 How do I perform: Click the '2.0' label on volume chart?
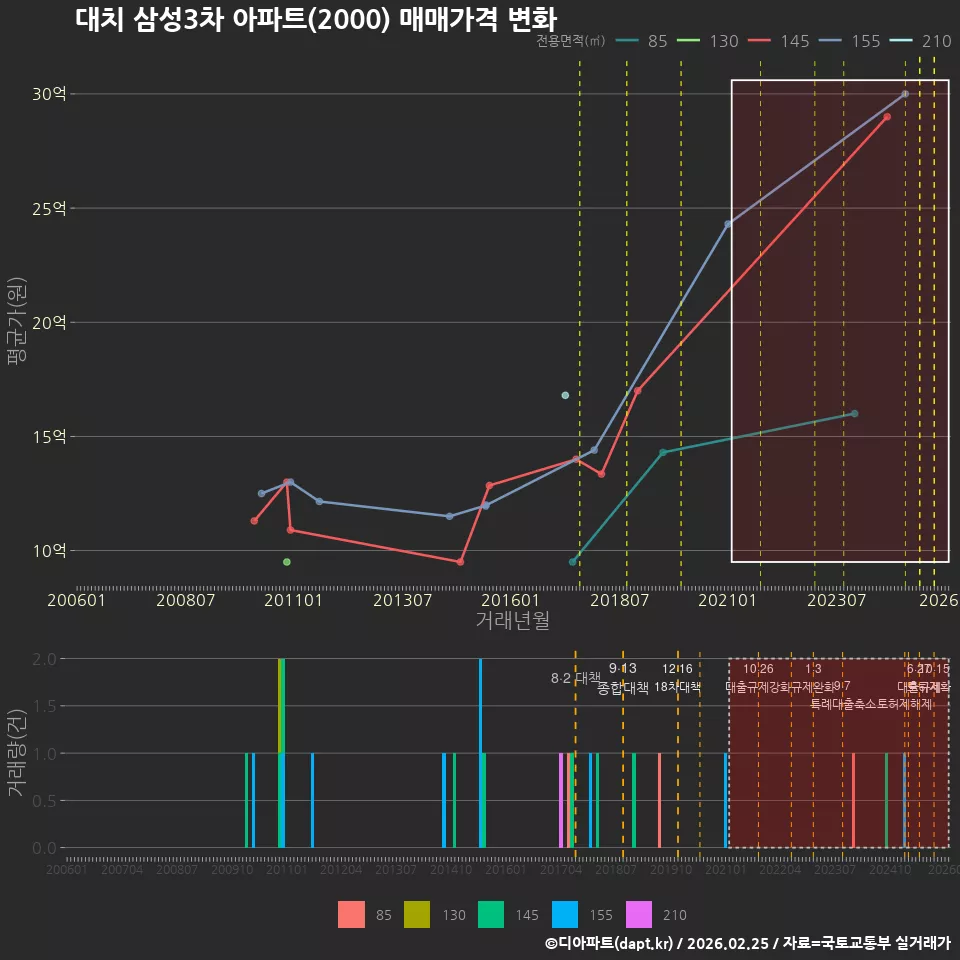click(44, 659)
